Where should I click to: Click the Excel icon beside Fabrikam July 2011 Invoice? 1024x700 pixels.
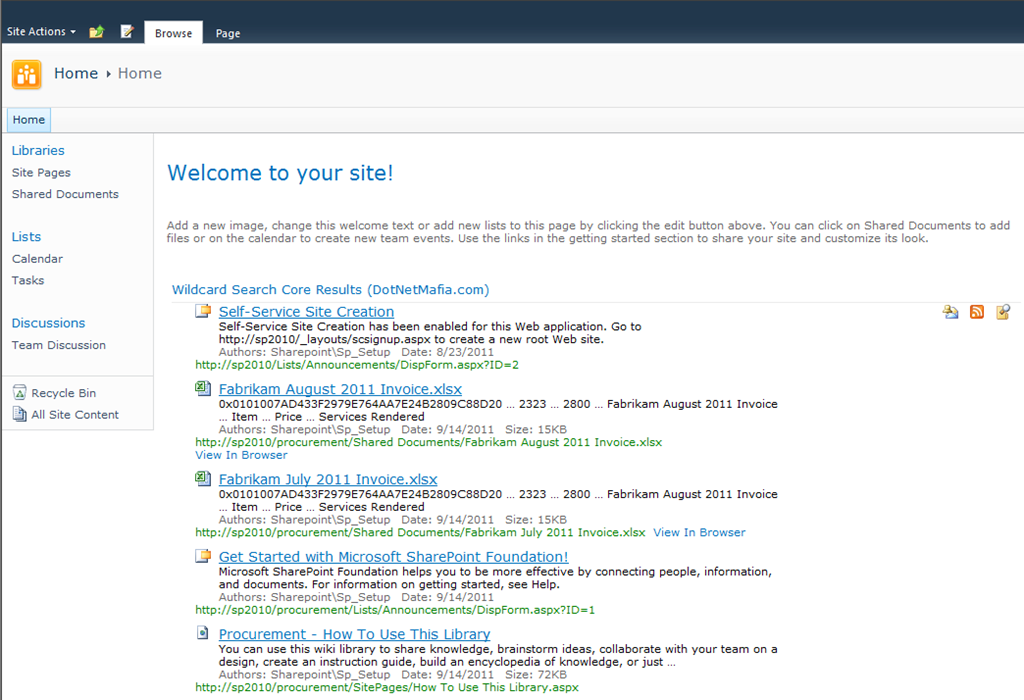203,478
